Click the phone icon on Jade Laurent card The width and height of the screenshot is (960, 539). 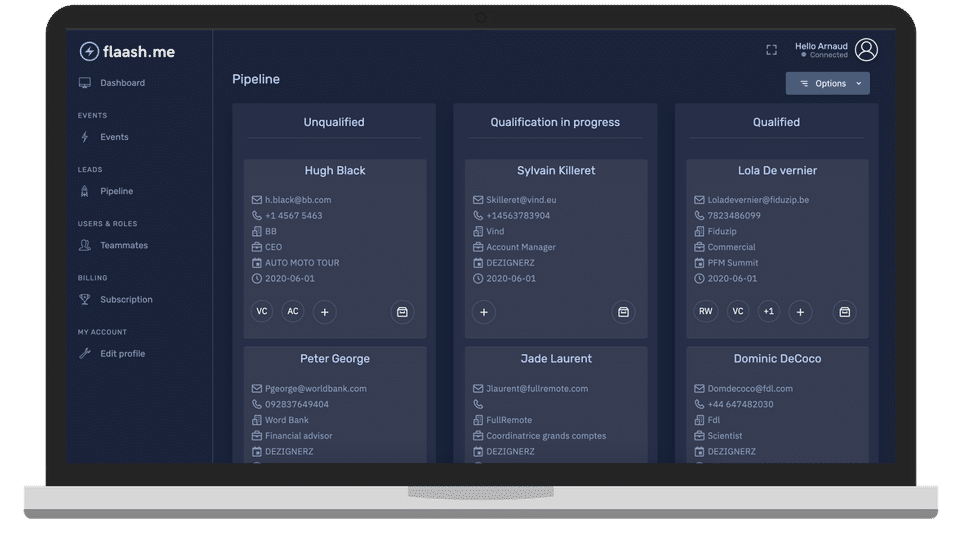tap(478, 404)
